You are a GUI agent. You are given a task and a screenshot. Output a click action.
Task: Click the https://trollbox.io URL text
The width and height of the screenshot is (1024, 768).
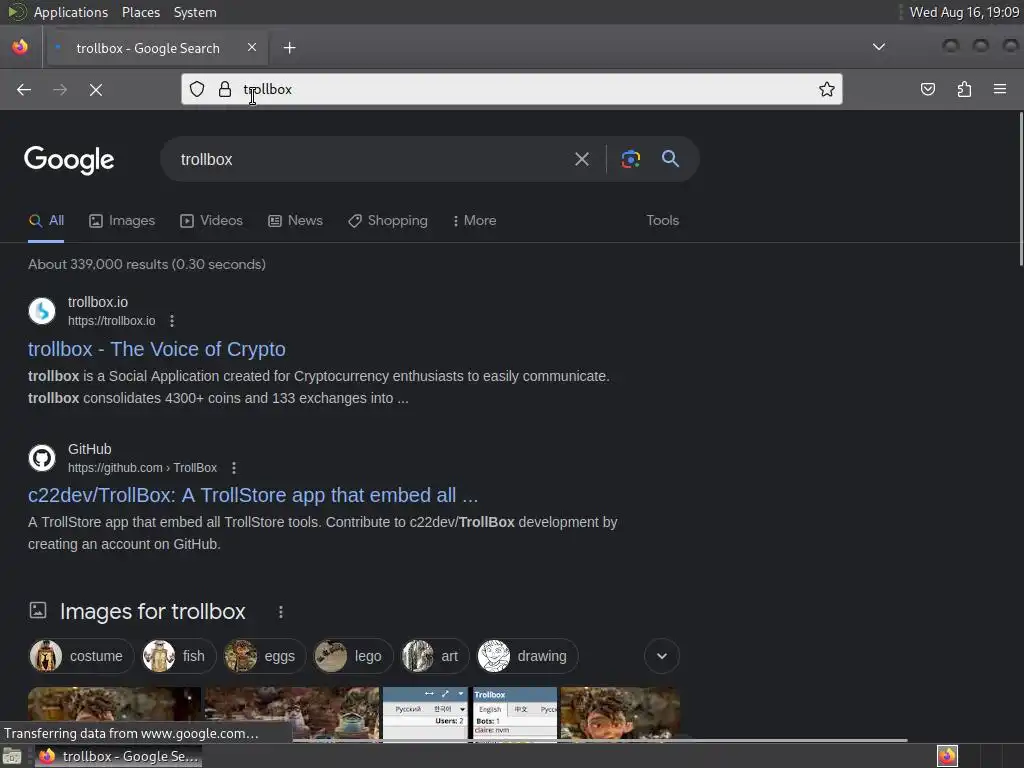point(112,321)
